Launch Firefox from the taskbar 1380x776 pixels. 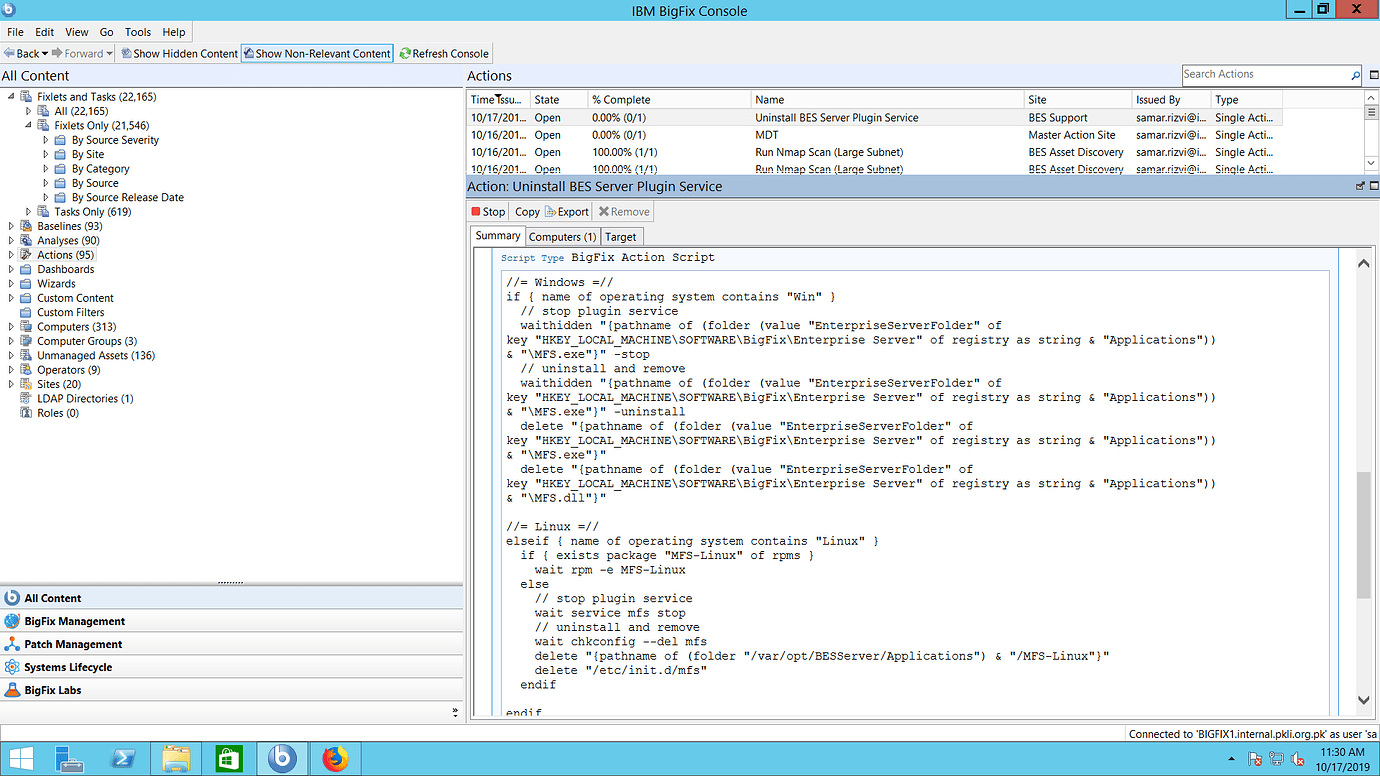coord(335,759)
